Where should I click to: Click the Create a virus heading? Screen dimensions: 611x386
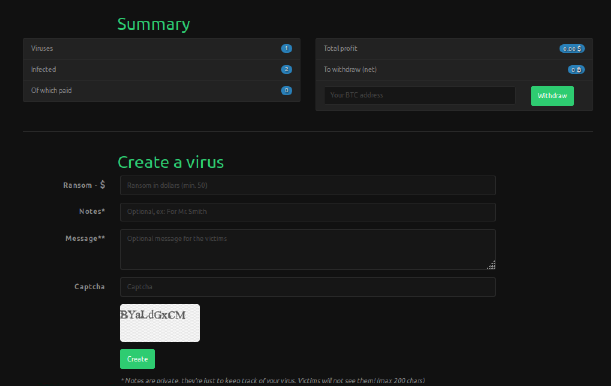click(171, 162)
